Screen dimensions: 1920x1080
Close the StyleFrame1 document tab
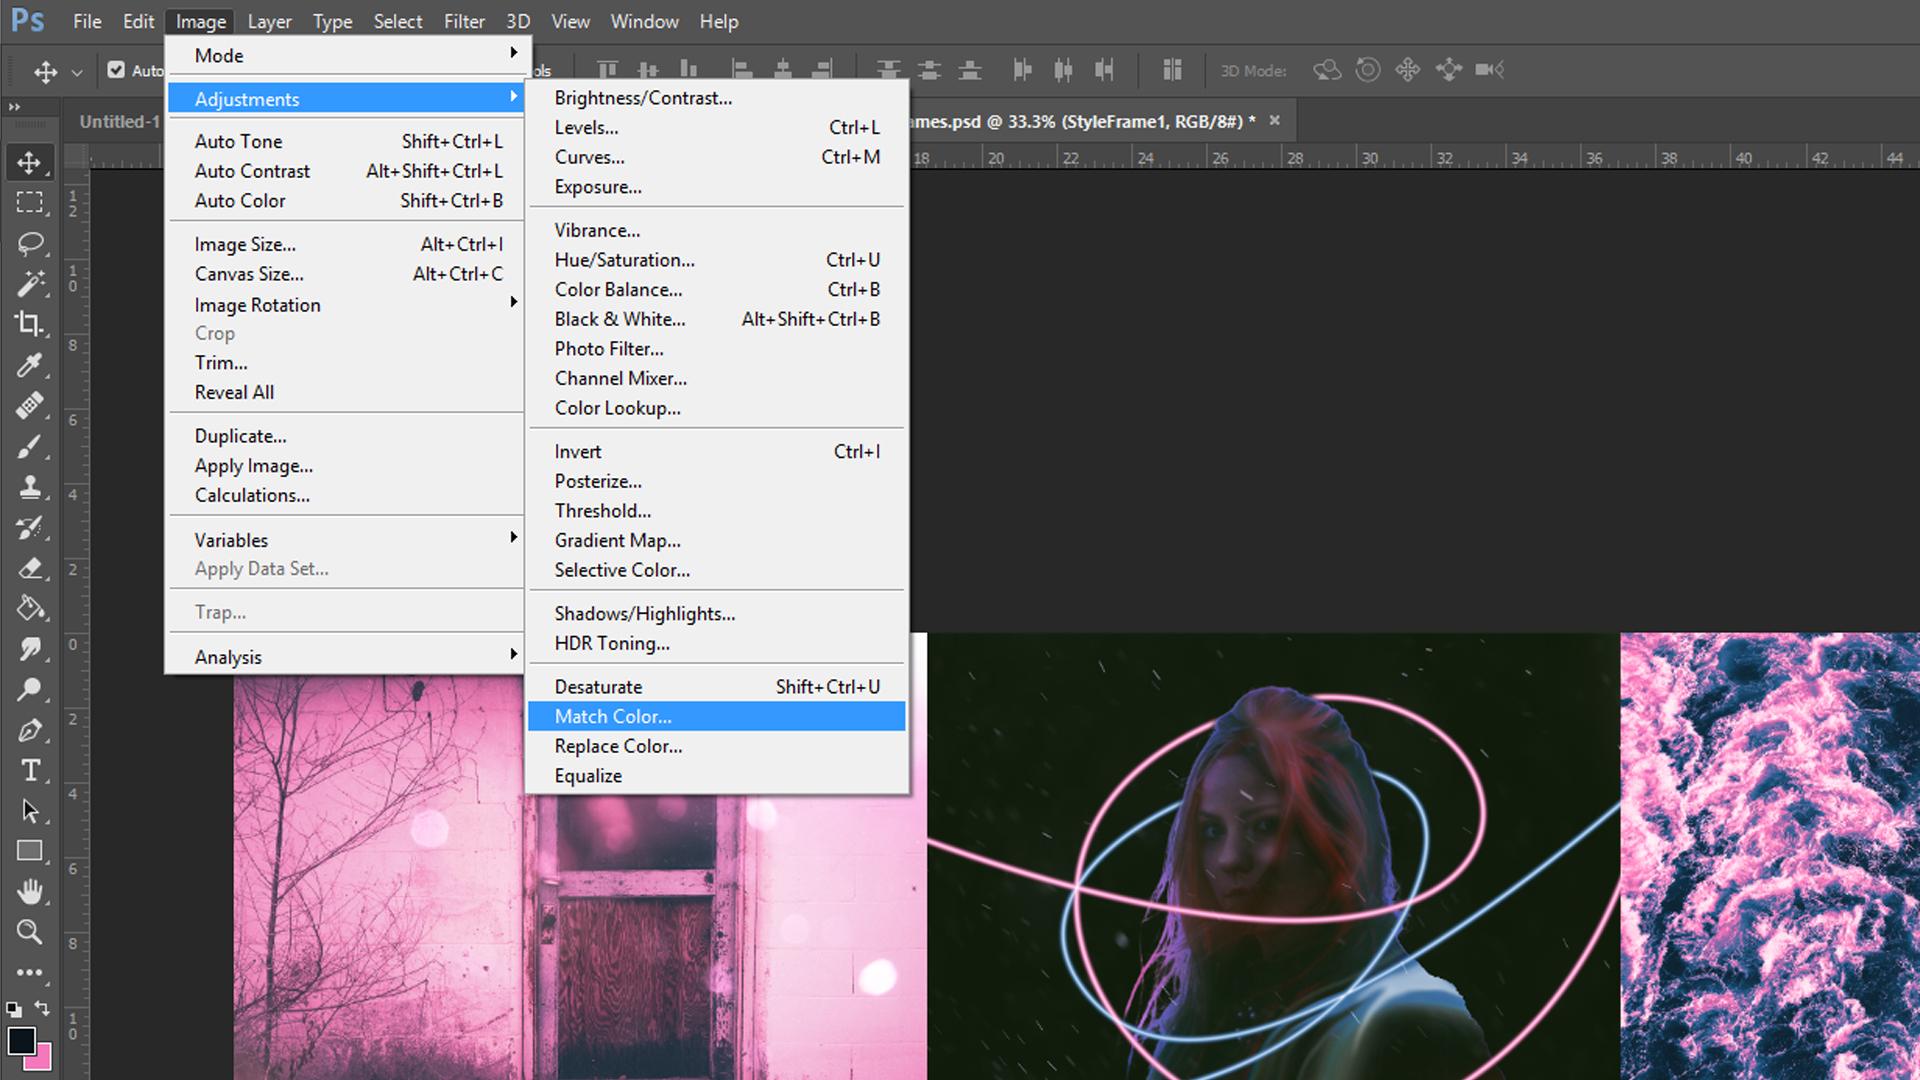[x=1274, y=121]
